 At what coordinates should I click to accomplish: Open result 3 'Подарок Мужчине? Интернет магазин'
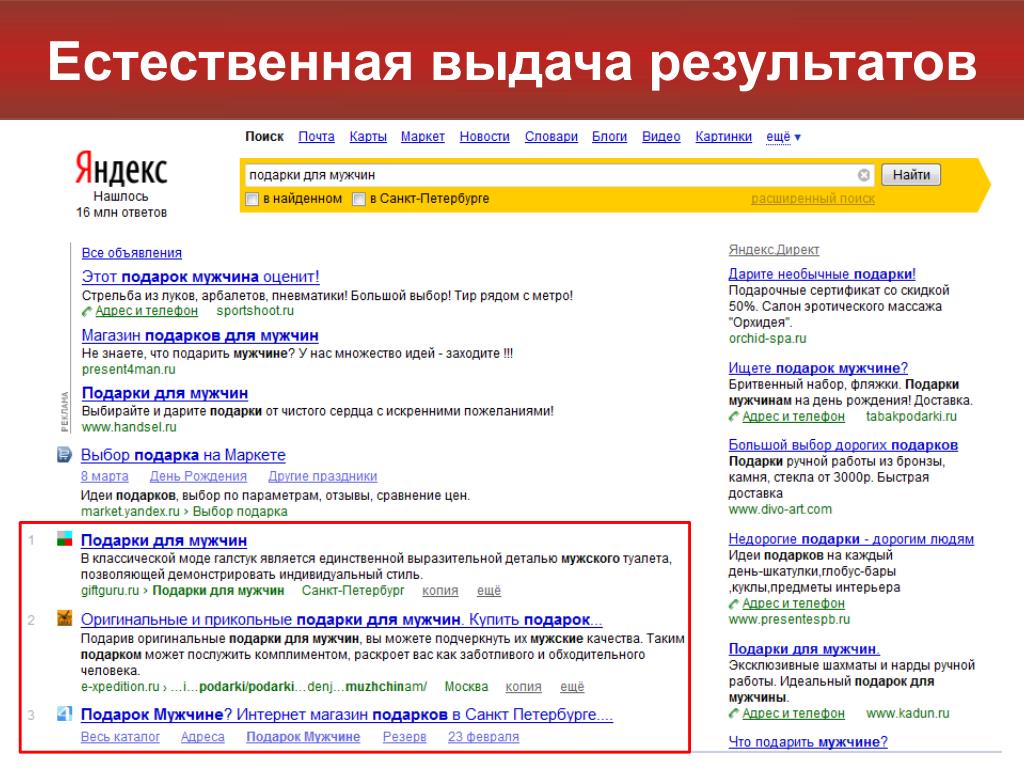click(x=347, y=714)
